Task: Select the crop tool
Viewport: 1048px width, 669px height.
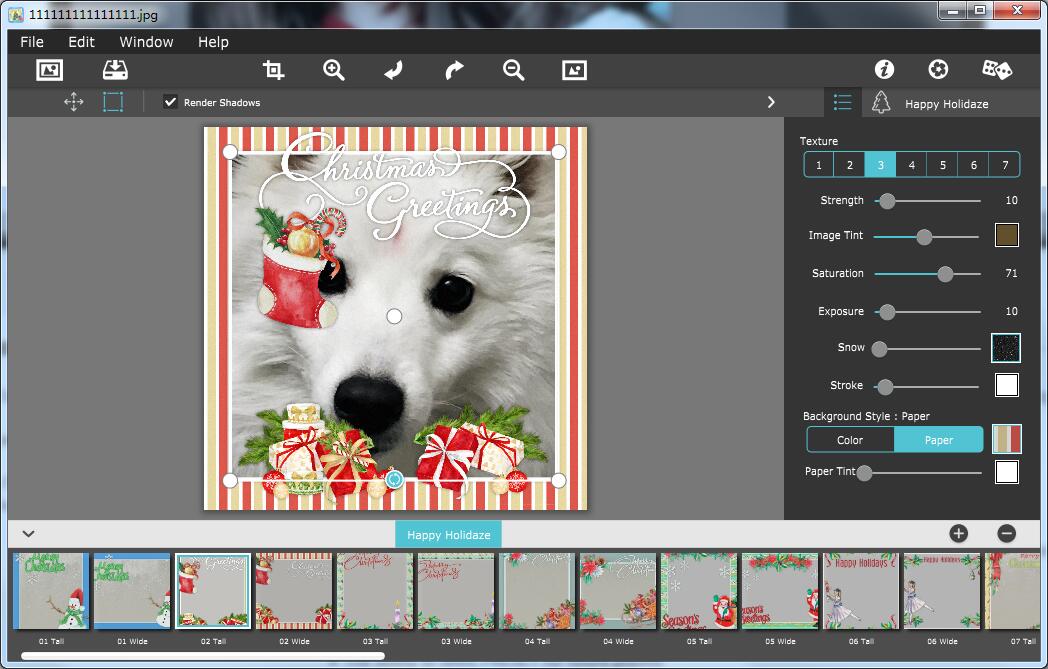Action: pos(273,70)
